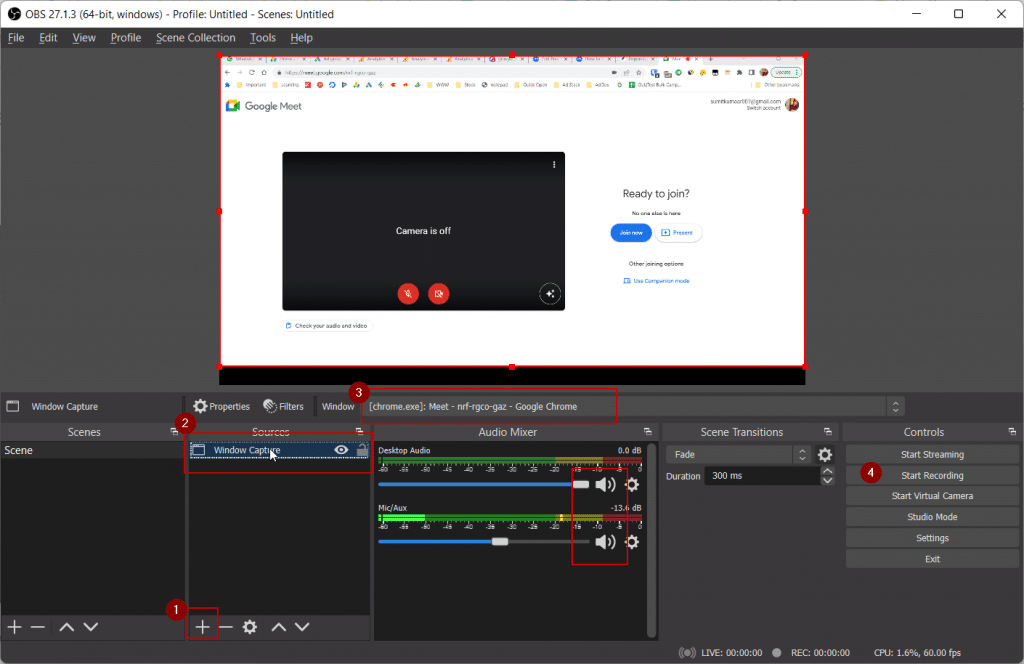Add a new source with the plus button

tap(202, 627)
